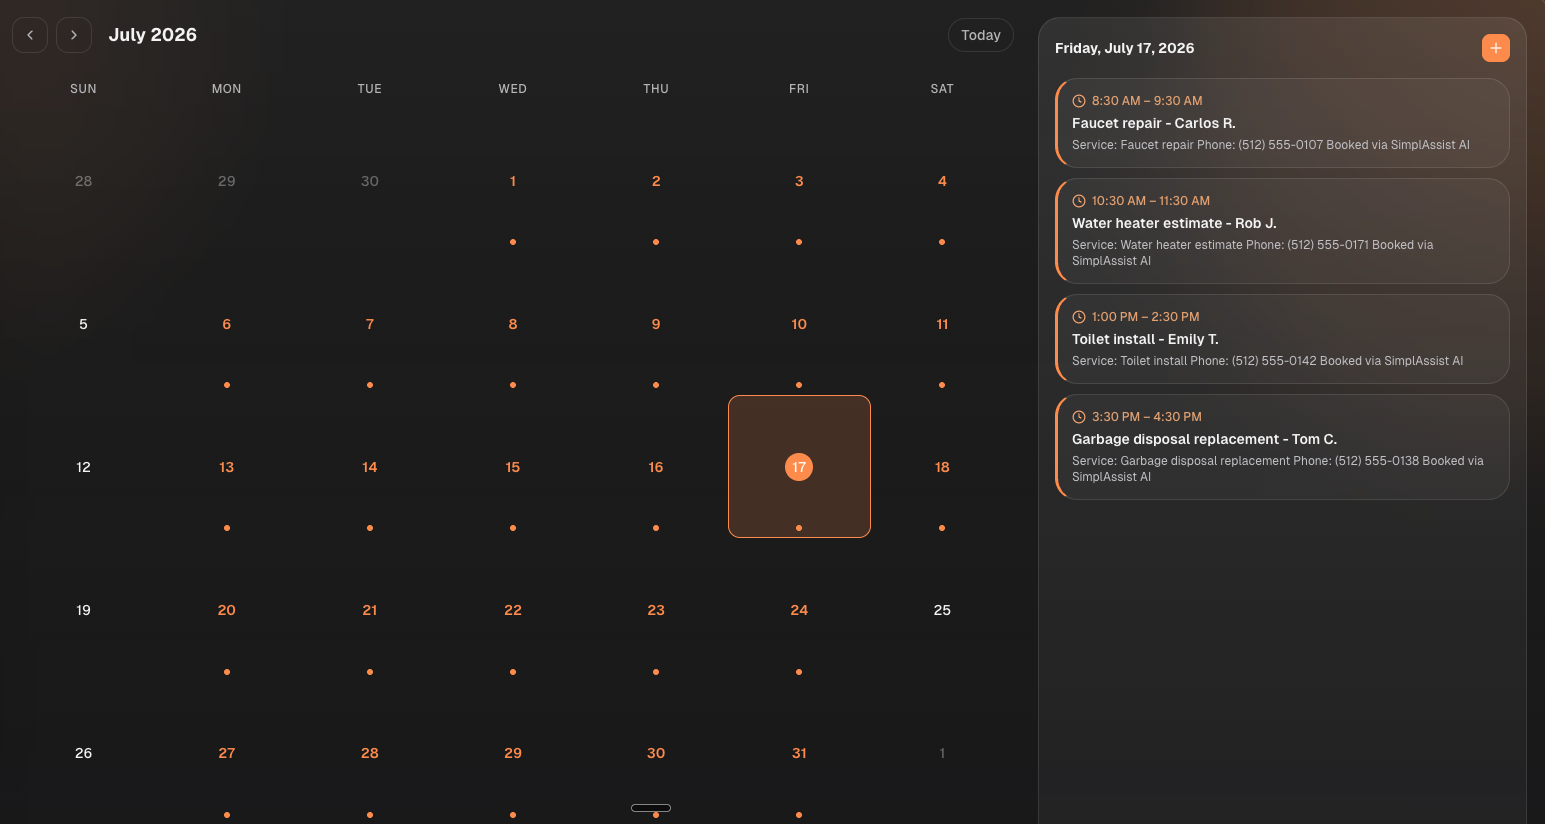The width and height of the screenshot is (1545, 824).
Task: Select greyed-out June 29
Action: (x=227, y=181)
